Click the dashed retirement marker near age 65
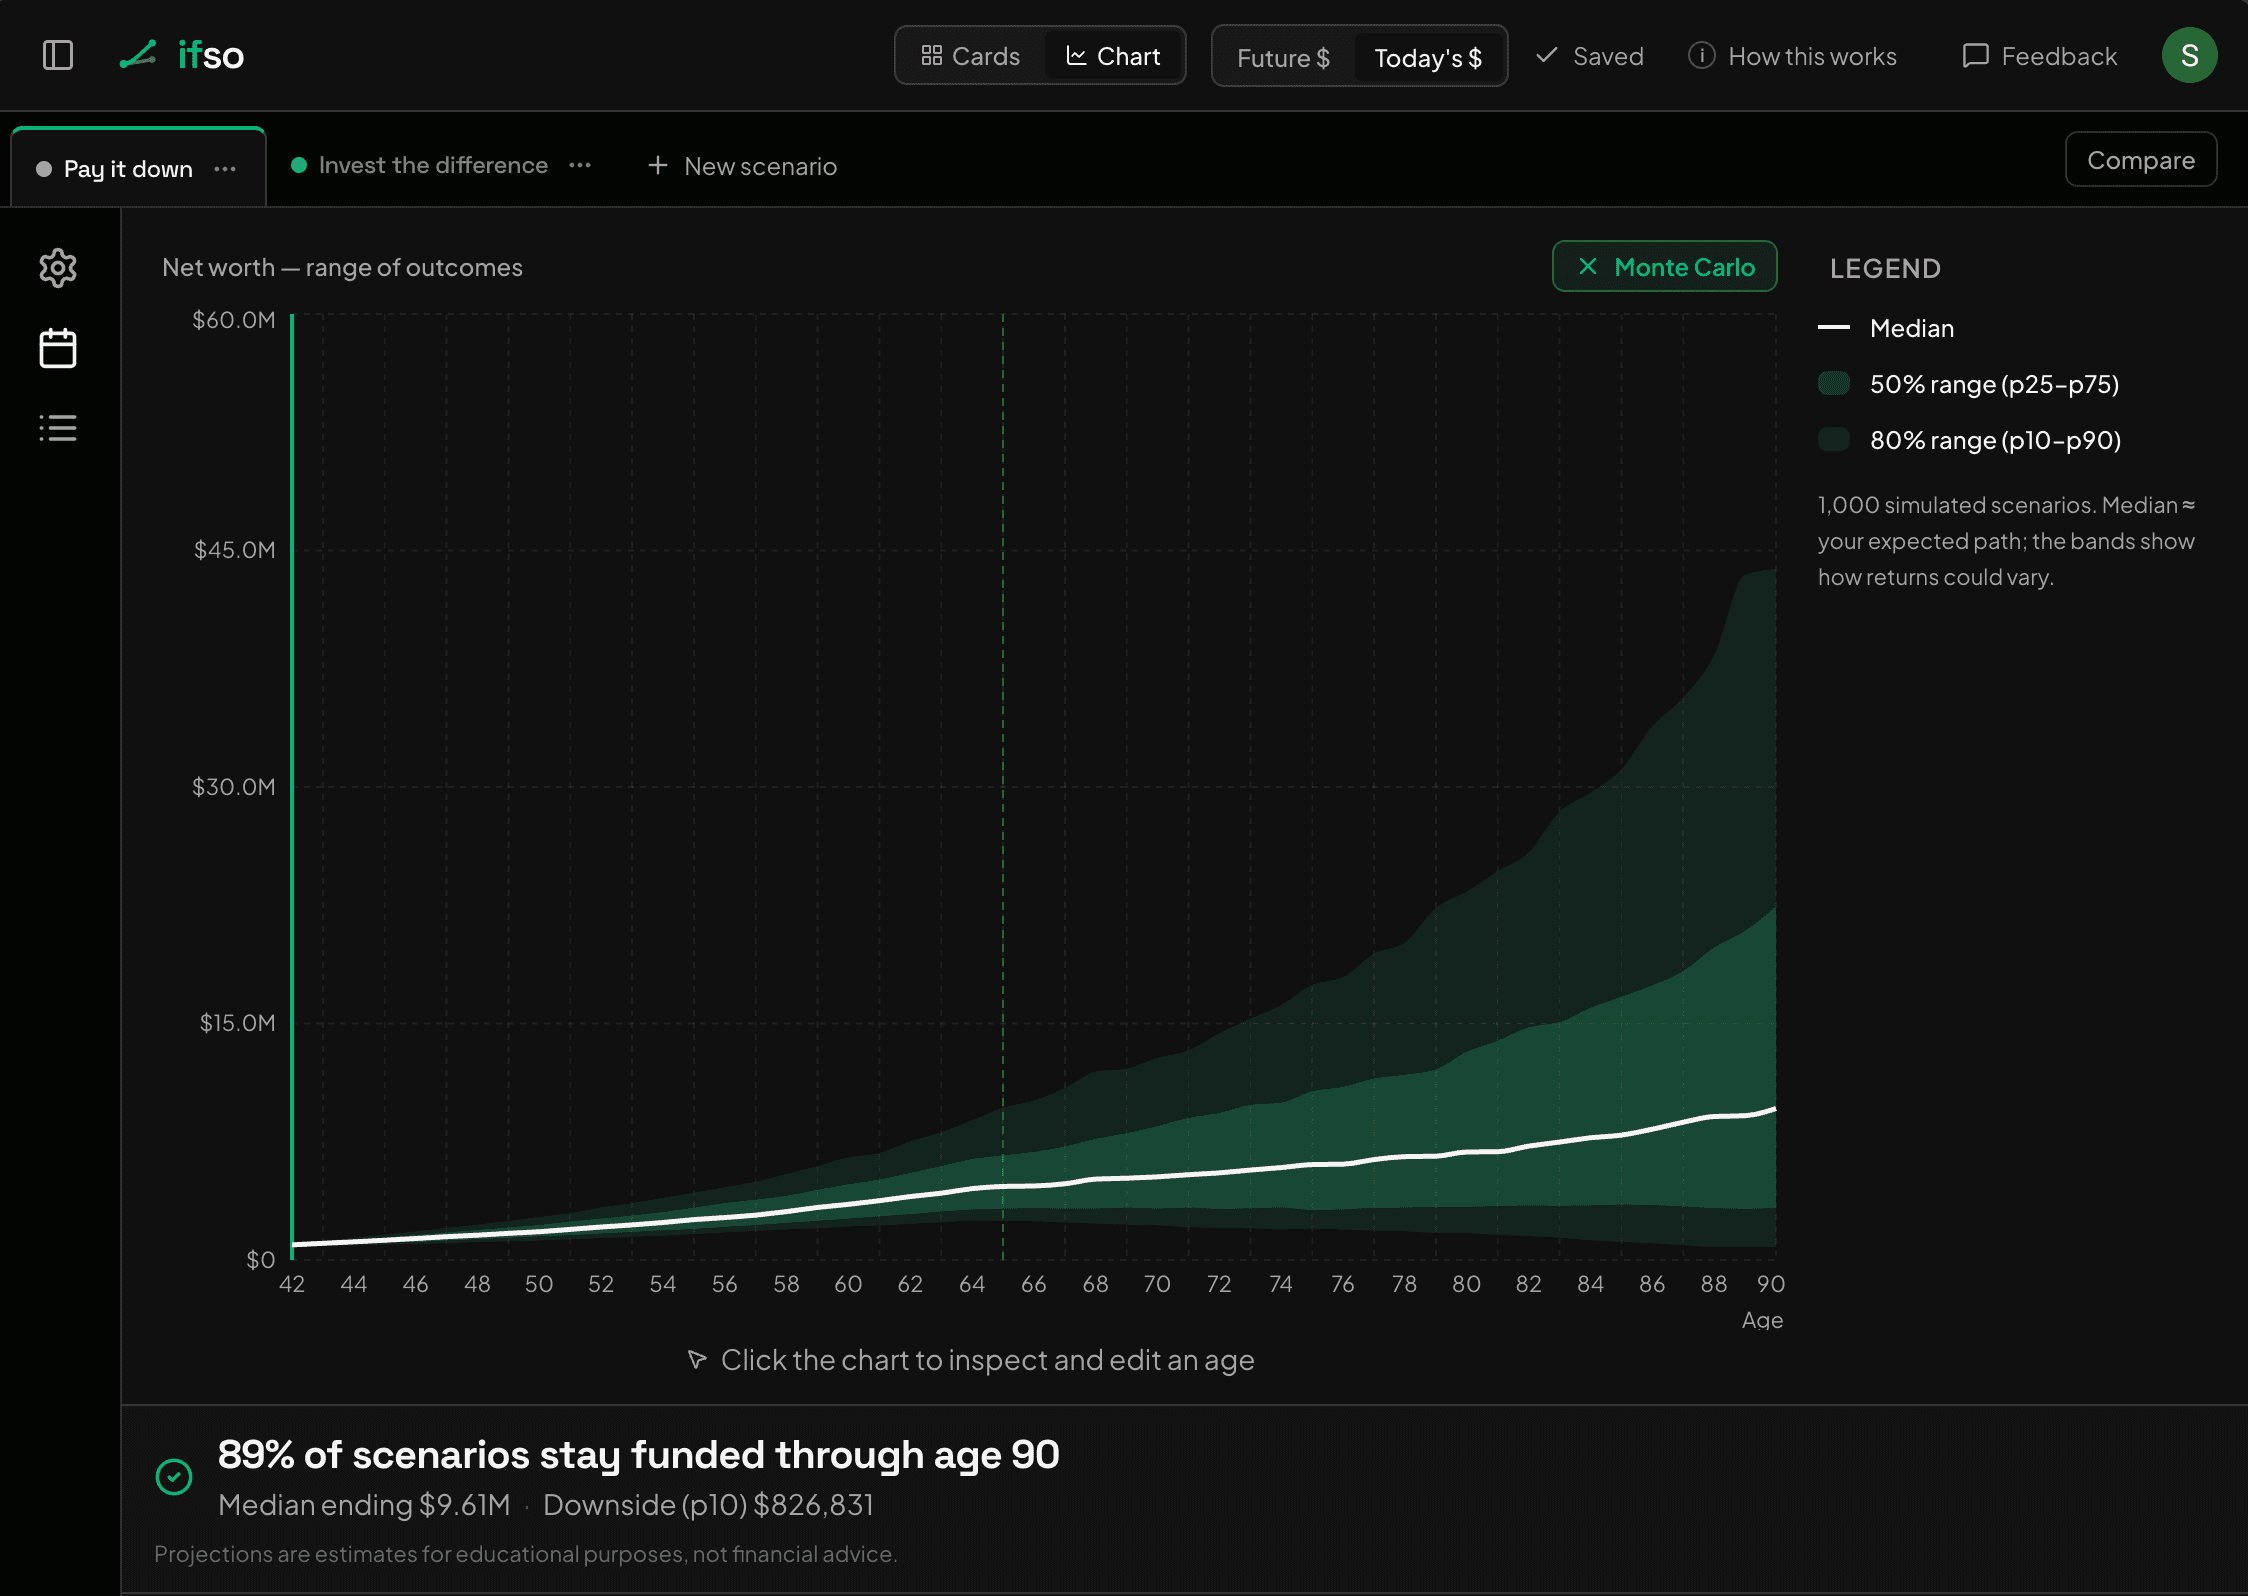Screen dimensions: 2248x1596 tap(1003, 786)
